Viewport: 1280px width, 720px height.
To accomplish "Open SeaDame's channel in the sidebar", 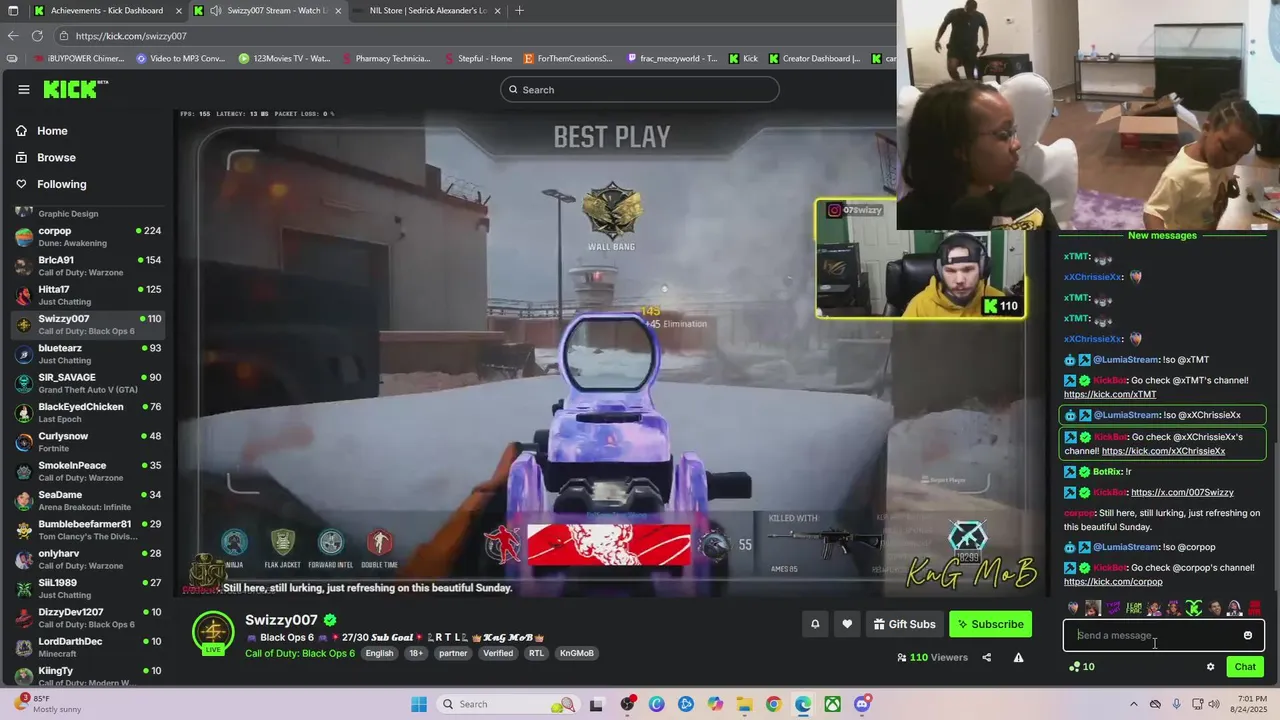I will 88,500.
